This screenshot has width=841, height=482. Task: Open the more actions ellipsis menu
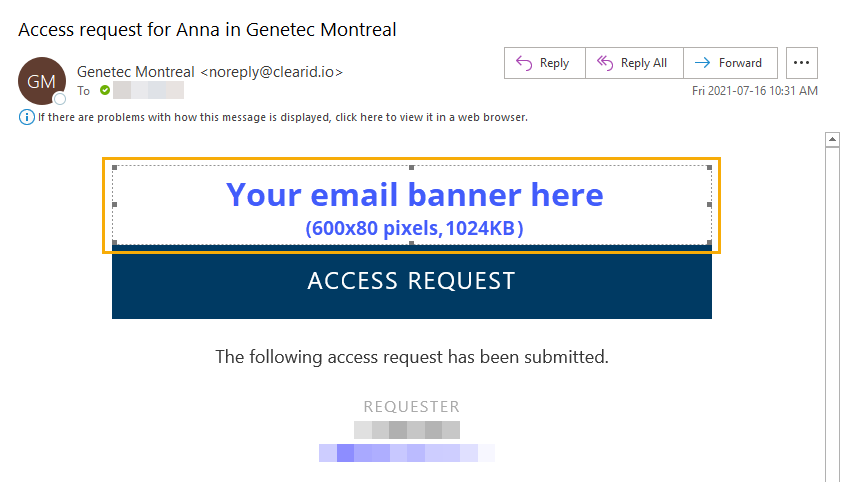point(801,63)
